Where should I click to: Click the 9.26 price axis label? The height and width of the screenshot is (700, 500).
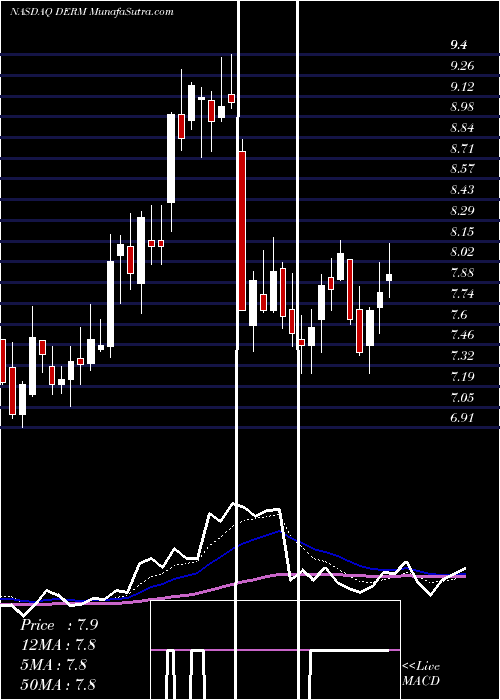[462, 66]
